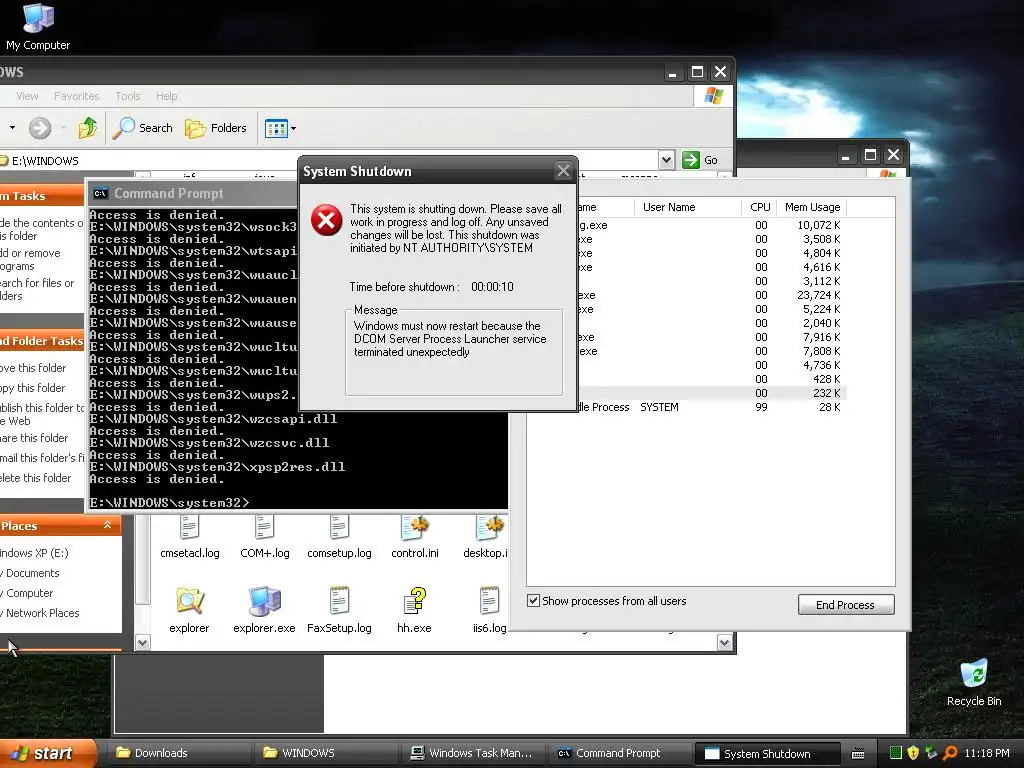Switch to WINDOWS taskbar button

tap(323, 753)
